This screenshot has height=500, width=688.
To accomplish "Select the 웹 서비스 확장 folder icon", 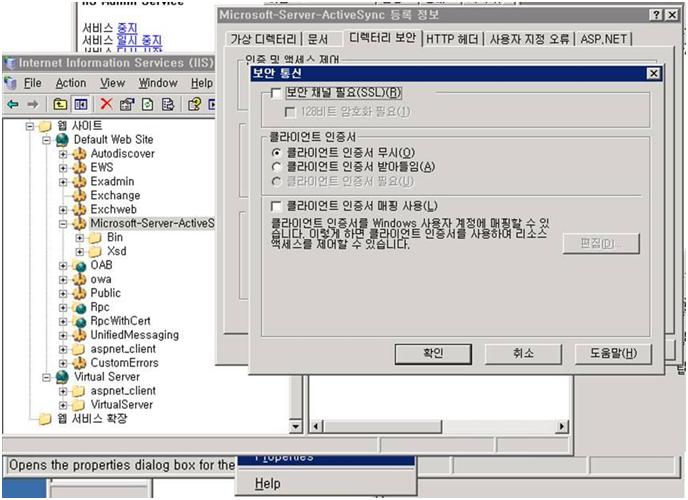I will (x=45, y=419).
